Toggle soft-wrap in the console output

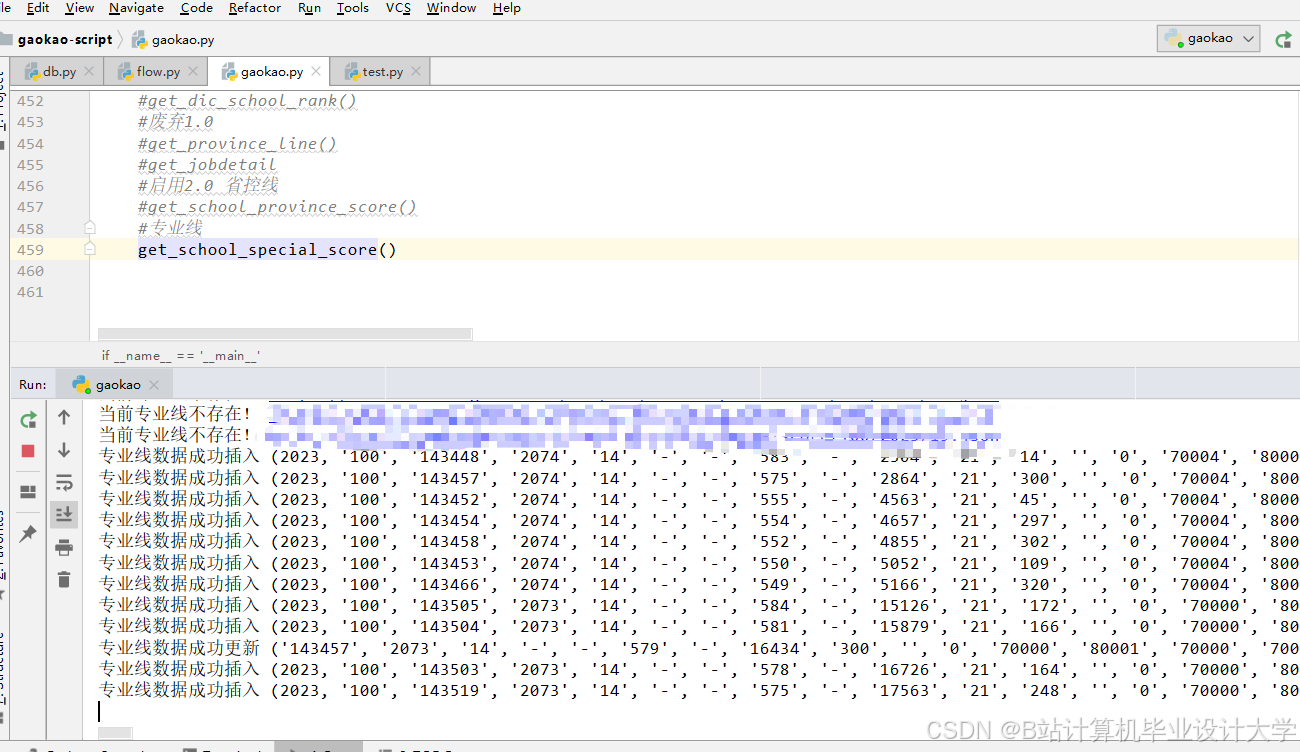64,483
